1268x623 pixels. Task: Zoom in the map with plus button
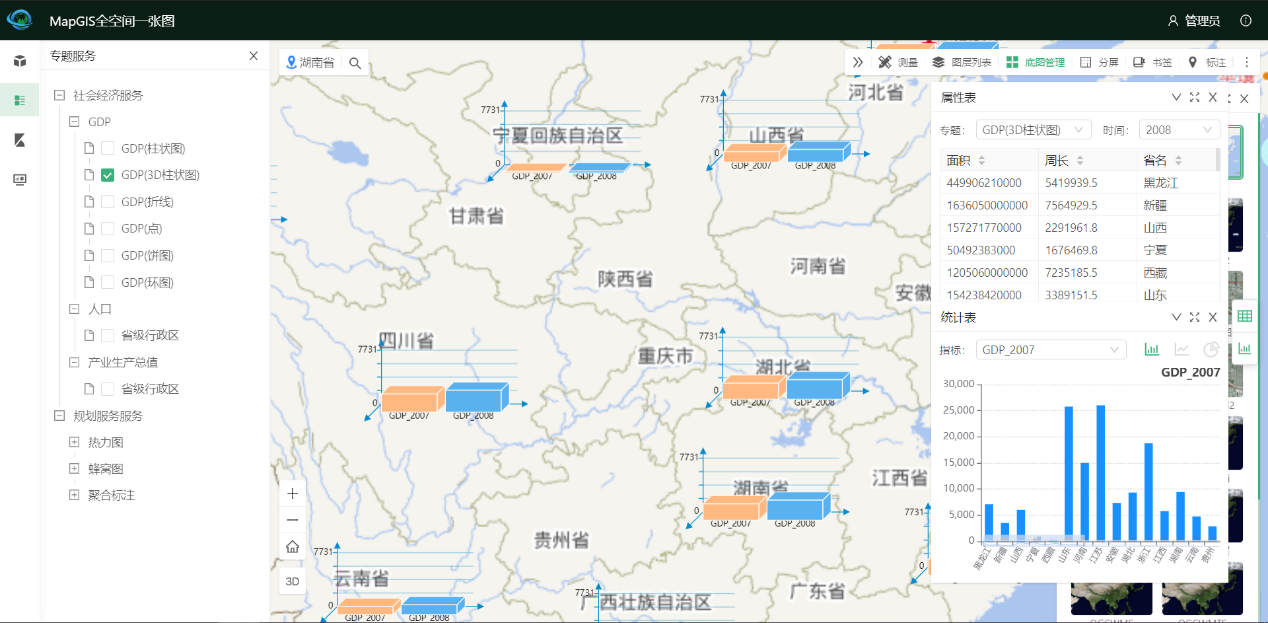click(x=292, y=494)
